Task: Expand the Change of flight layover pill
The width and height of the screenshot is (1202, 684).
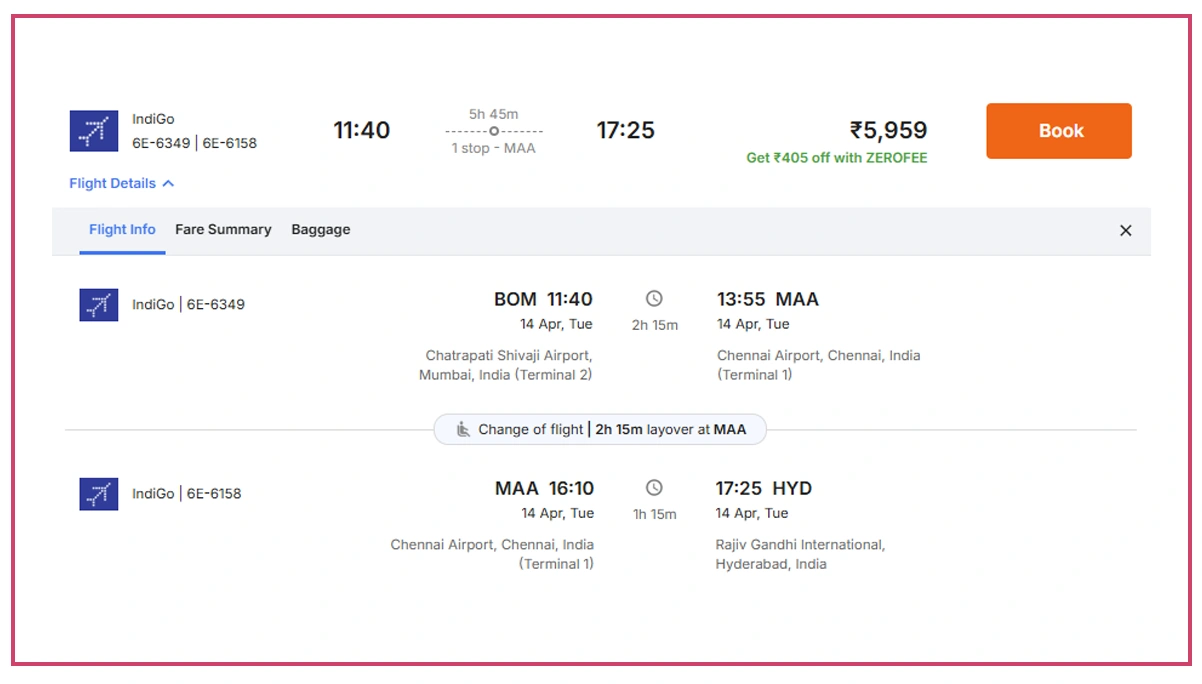Action: (x=600, y=429)
